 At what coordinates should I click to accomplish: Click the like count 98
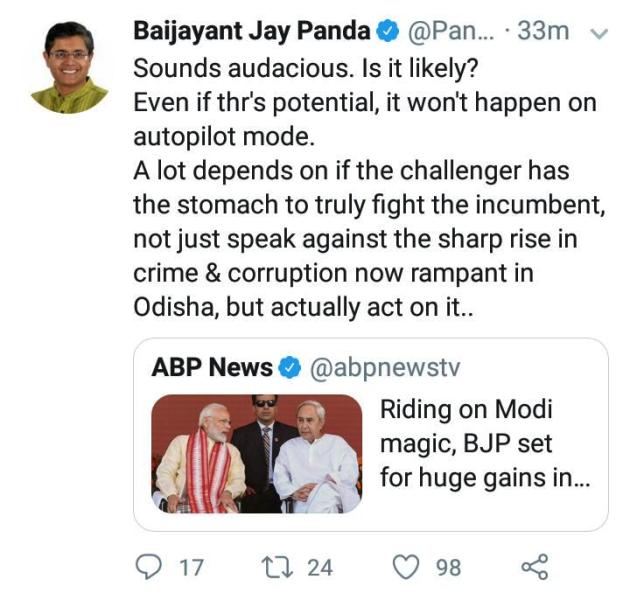(x=447, y=568)
